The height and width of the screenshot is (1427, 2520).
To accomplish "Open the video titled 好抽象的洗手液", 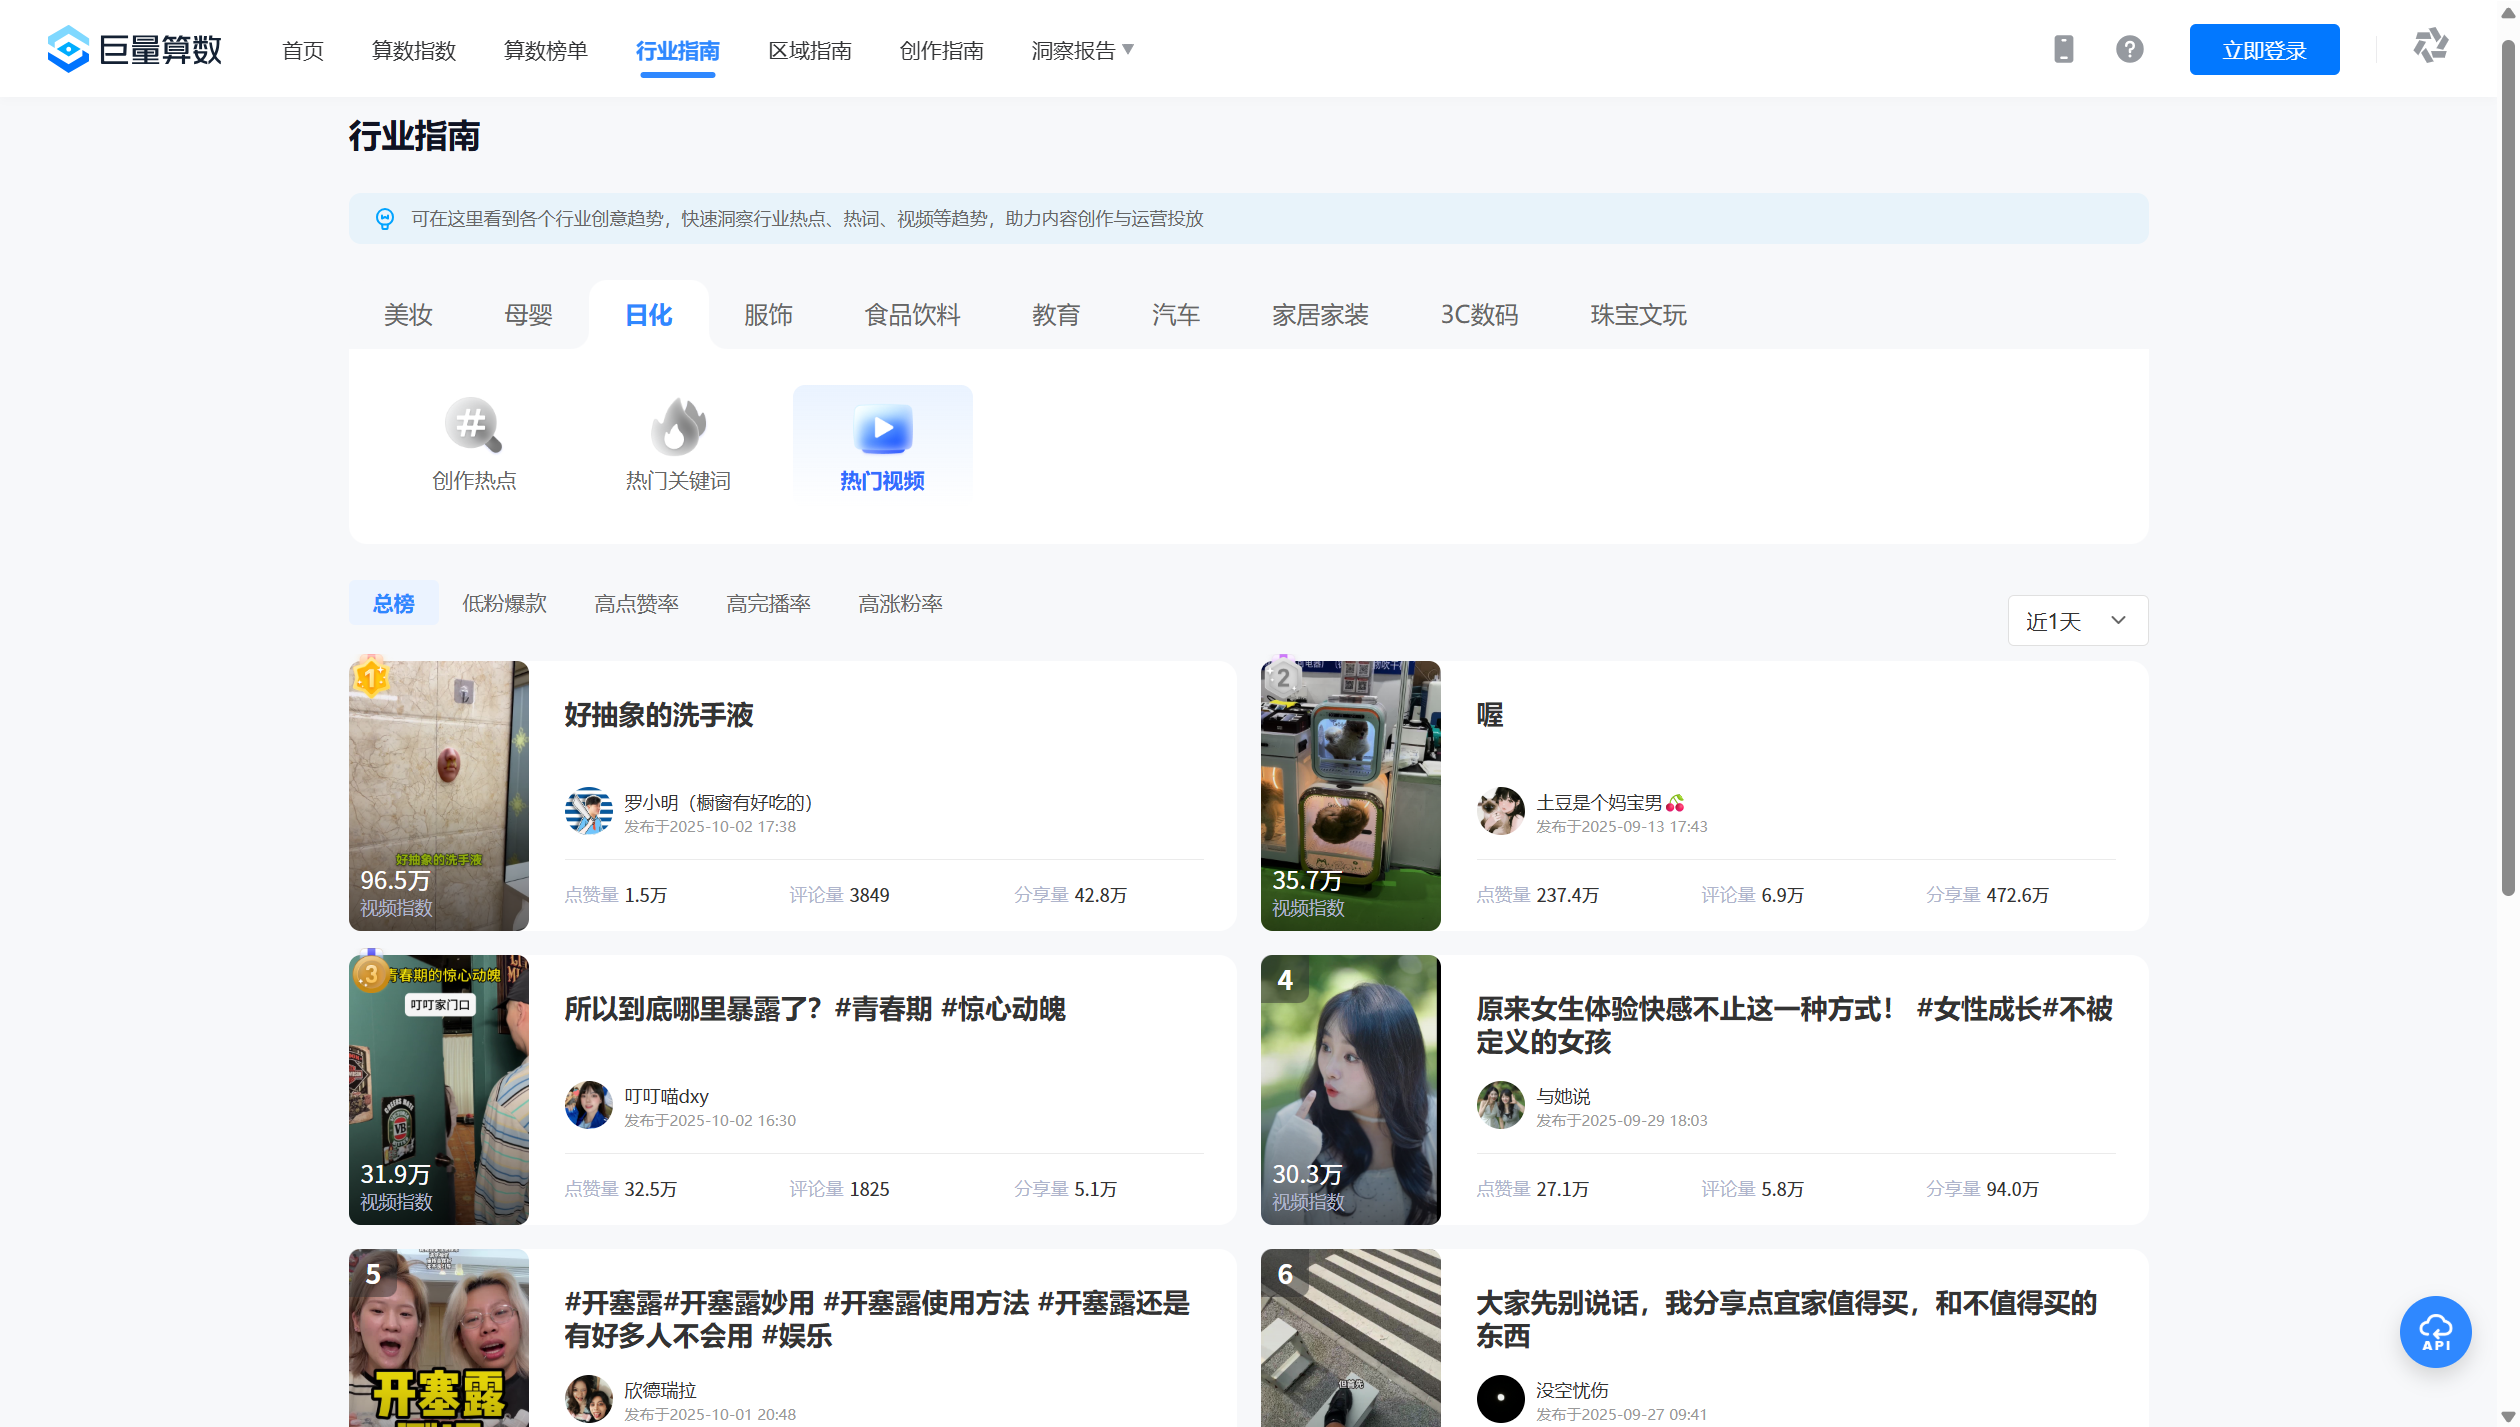I will coord(658,715).
